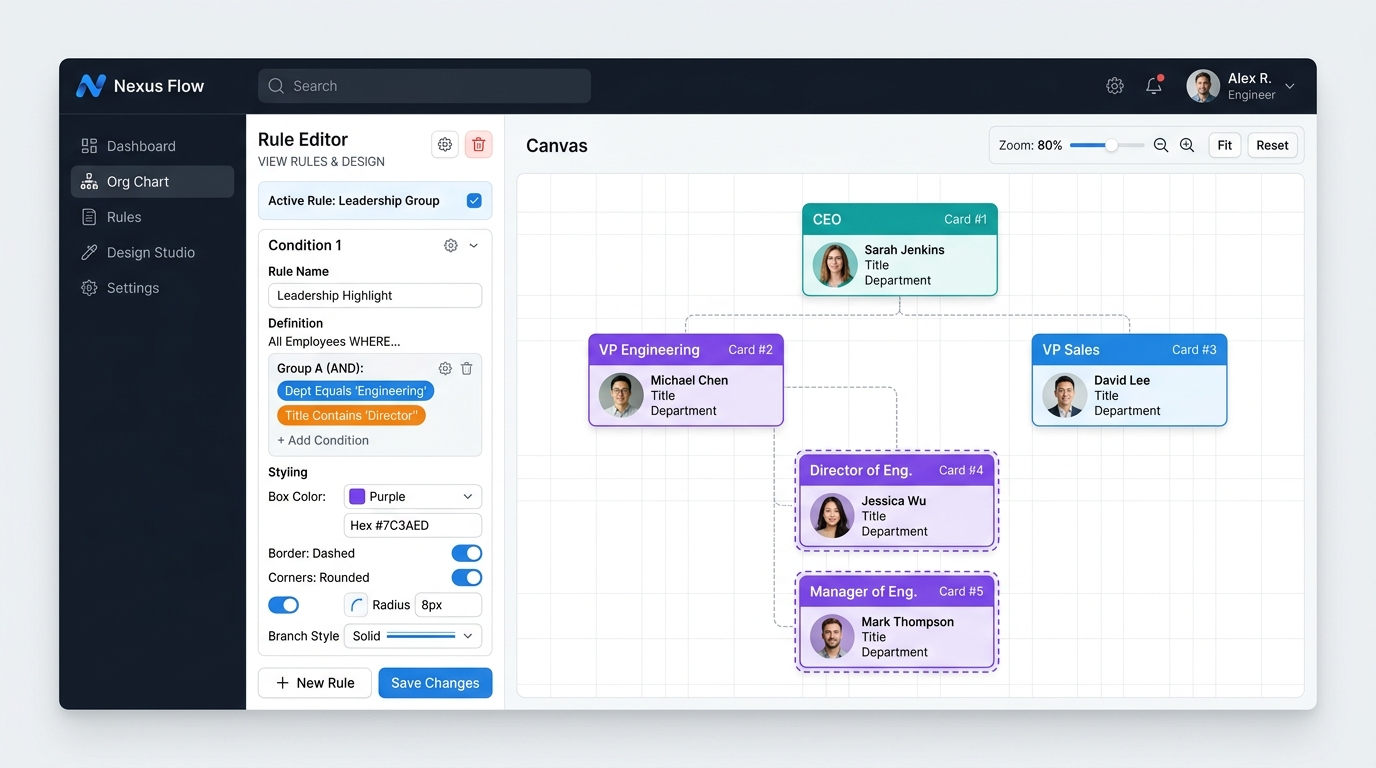Click Save Changes button
The height and width of the screenshot is (768, 1376).
pos(435,683)
